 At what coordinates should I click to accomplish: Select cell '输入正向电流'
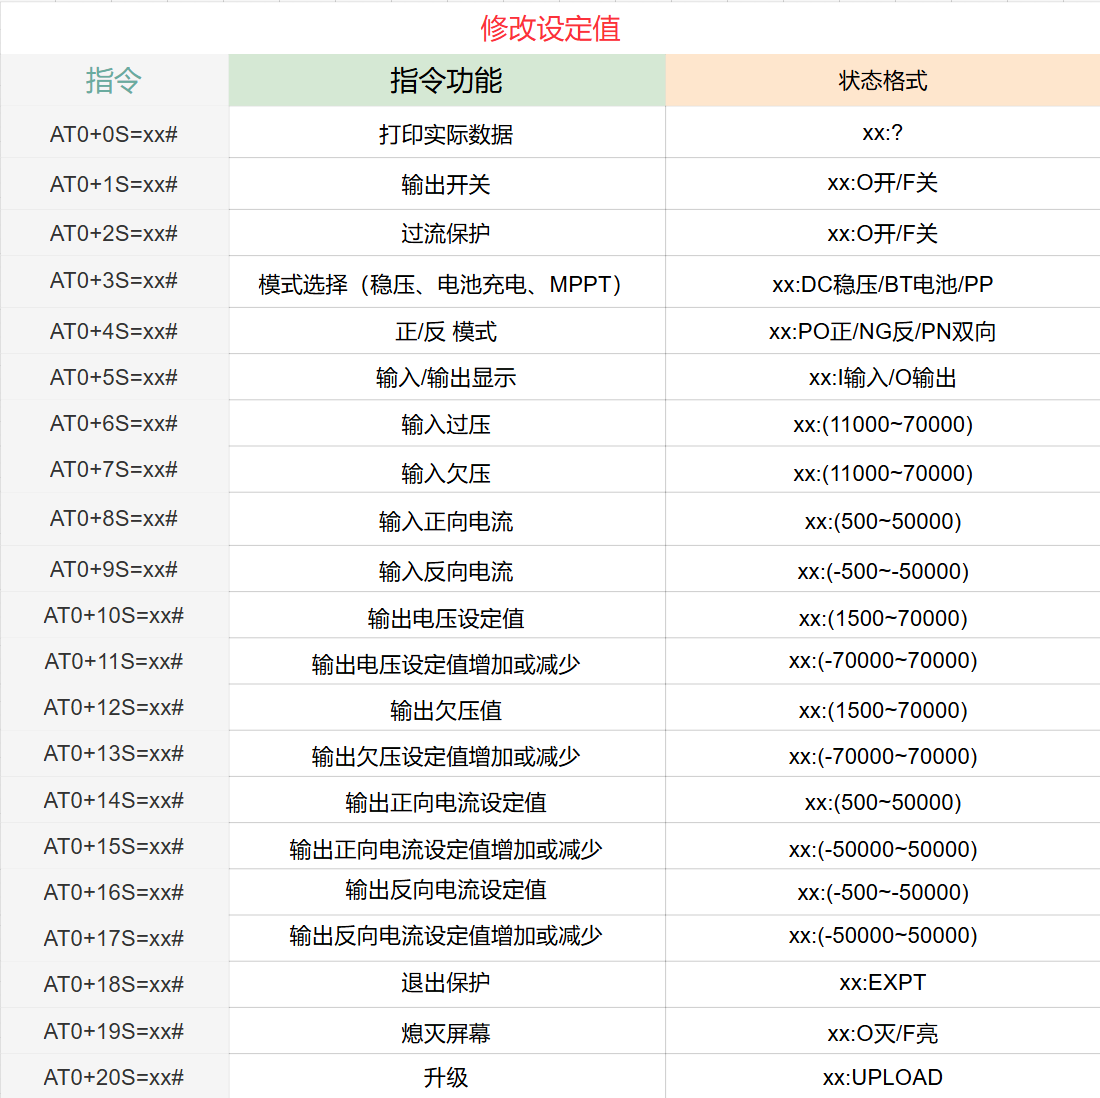pyautogui.click(x=446, y=521)
